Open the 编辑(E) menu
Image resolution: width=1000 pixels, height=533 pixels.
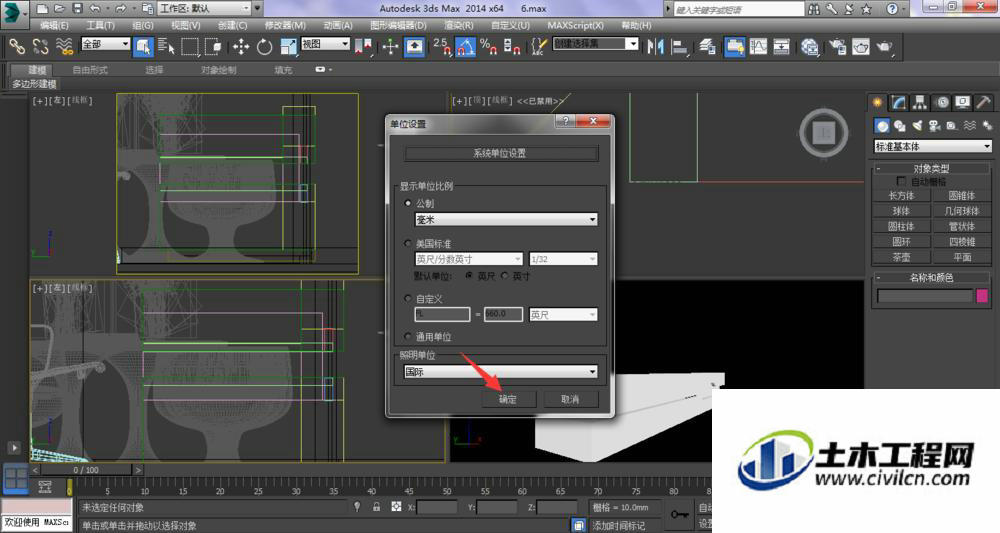54,26
